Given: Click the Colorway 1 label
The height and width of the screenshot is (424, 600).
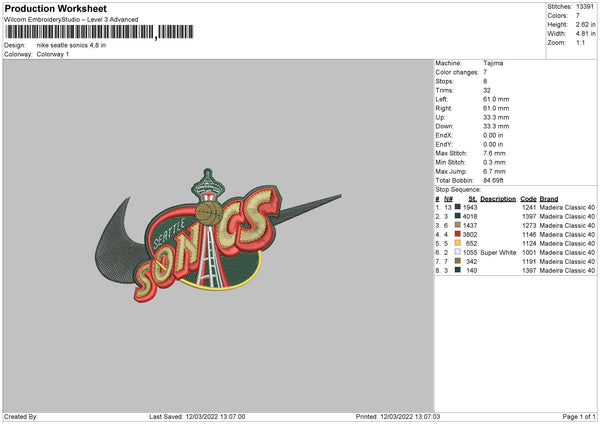Looking at the screenshot, I should click(53, 54).
